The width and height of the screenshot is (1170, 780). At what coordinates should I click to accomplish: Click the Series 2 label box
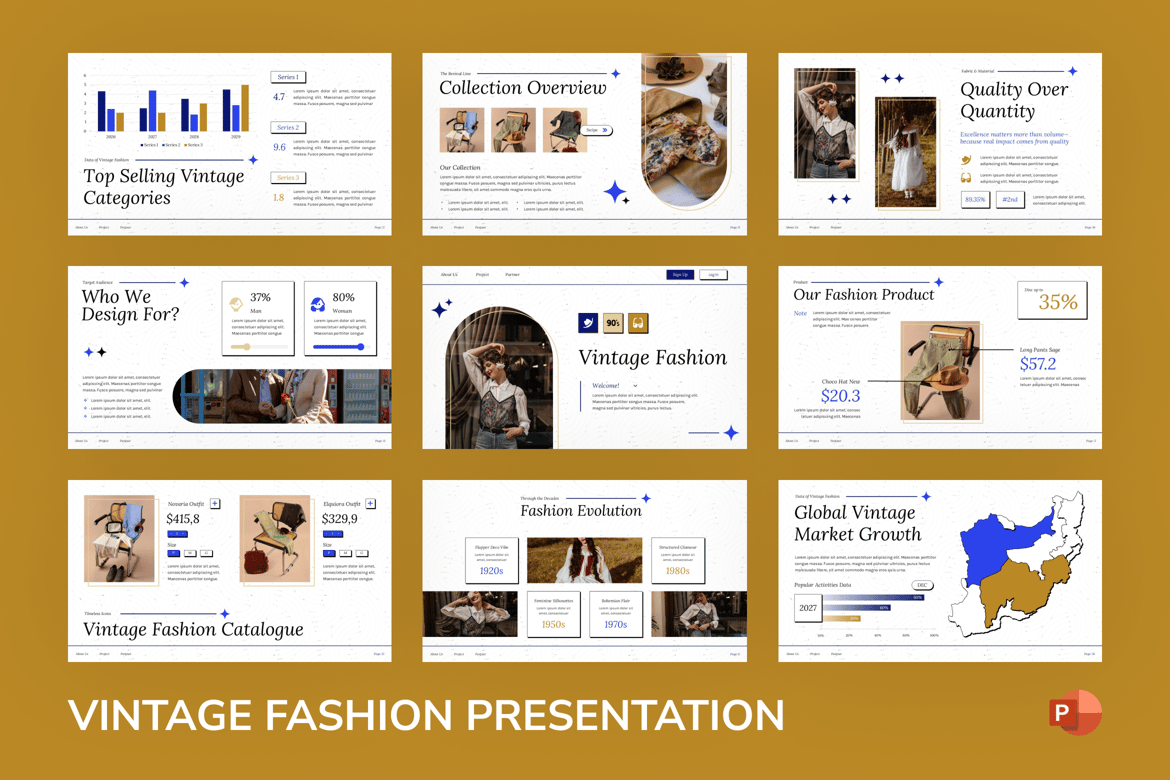[288, 128]
